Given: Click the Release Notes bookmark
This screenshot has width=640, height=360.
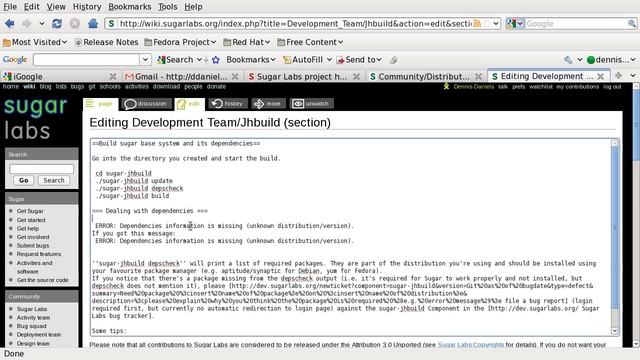Looking at the screenshot, I should [x=107, y=42].
